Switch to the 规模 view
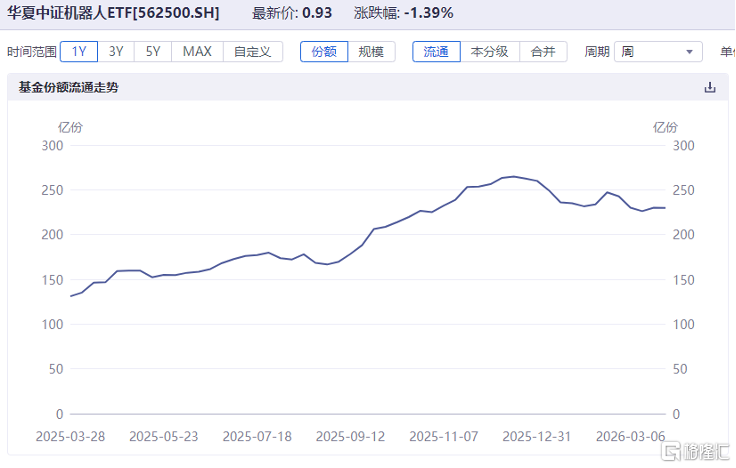Viewport: 736px width, 468px height. pos(371,51)
